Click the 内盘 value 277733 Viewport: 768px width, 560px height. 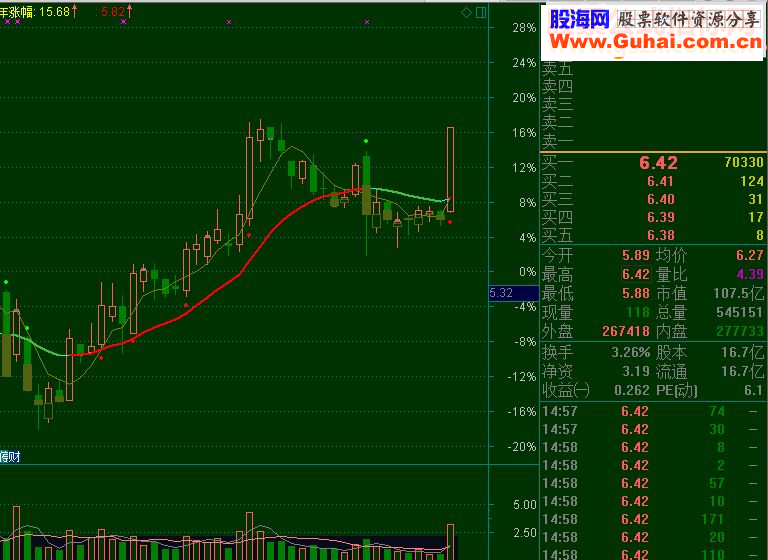tap(740, 331)
